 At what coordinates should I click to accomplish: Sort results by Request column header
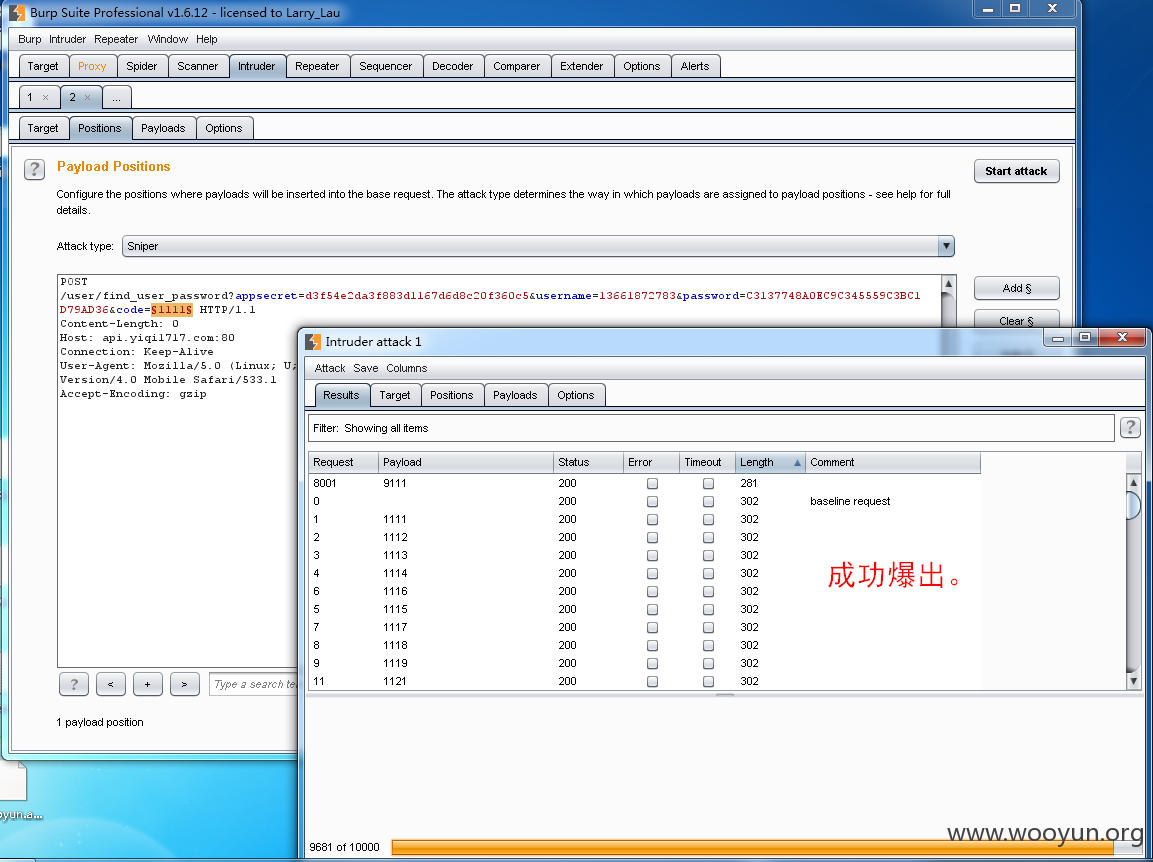pyautogui.click(x=343, y=462)
